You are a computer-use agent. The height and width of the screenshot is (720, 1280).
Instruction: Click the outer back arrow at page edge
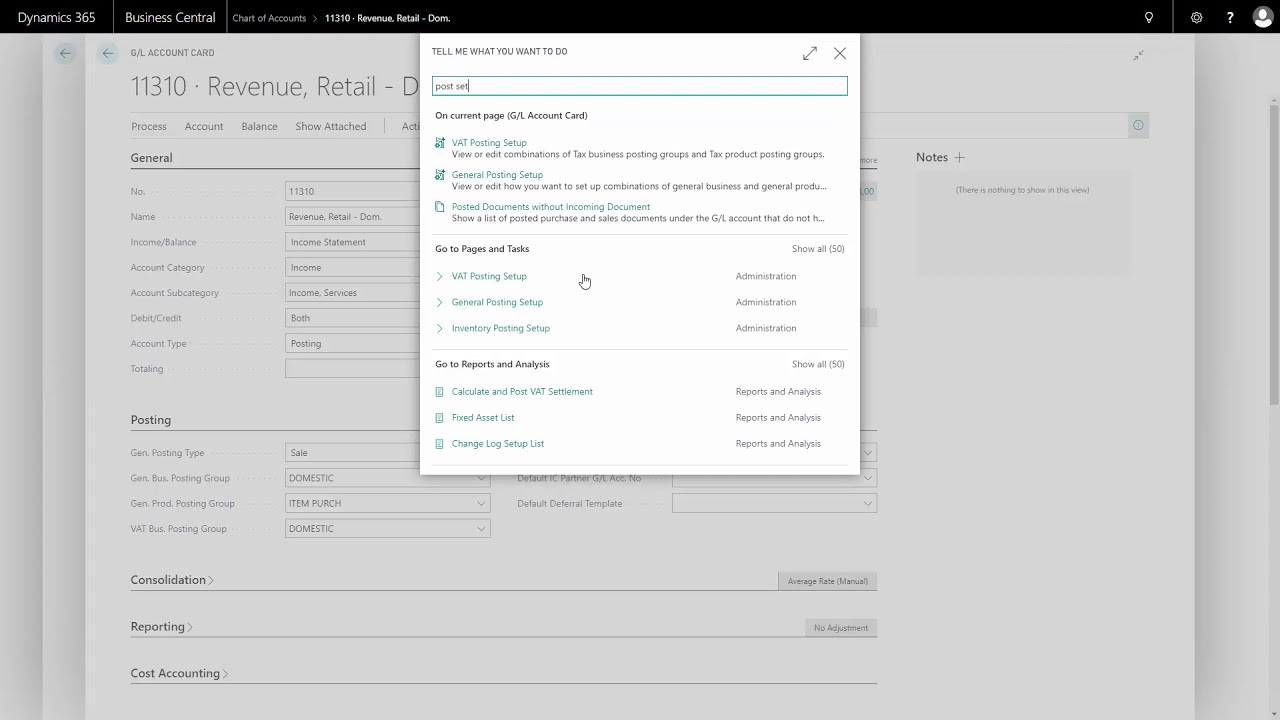click(65, 53)
